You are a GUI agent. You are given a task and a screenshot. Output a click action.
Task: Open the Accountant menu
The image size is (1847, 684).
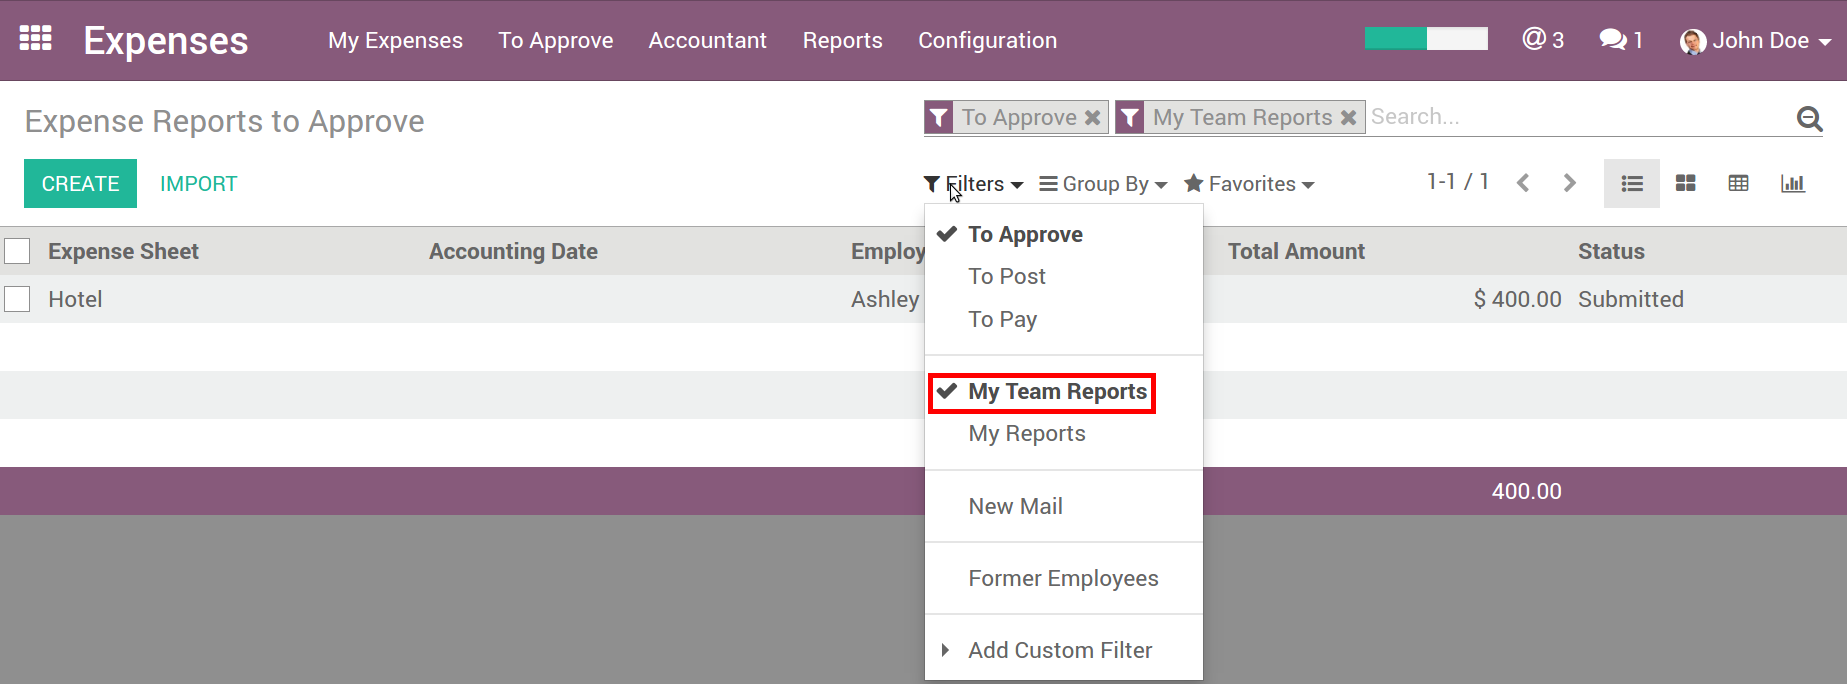tap(707, 40)
